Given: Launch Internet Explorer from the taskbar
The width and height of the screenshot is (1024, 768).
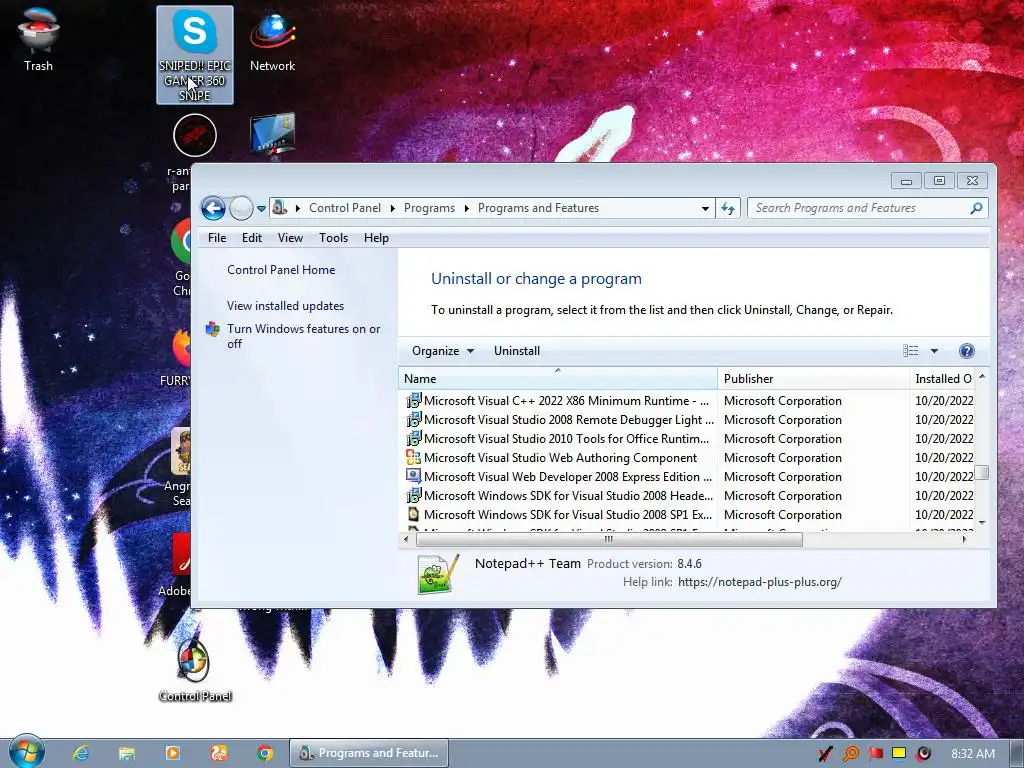Looking at the screenshot, I should [80, 753].
